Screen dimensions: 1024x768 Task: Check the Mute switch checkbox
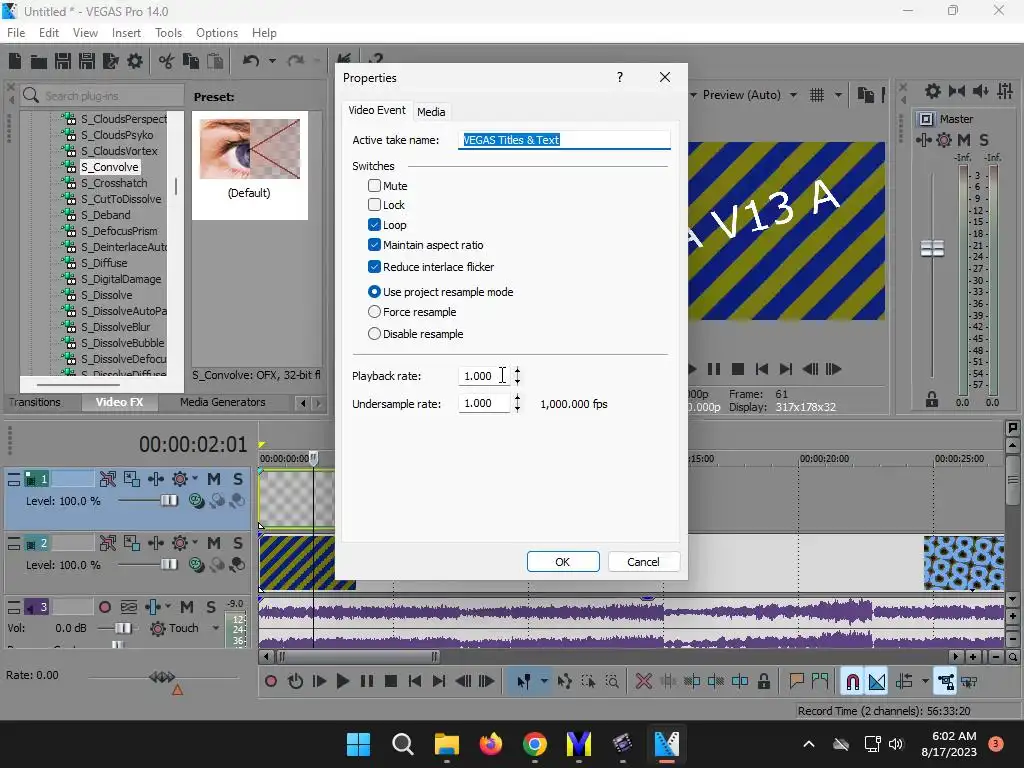(374, 185)
